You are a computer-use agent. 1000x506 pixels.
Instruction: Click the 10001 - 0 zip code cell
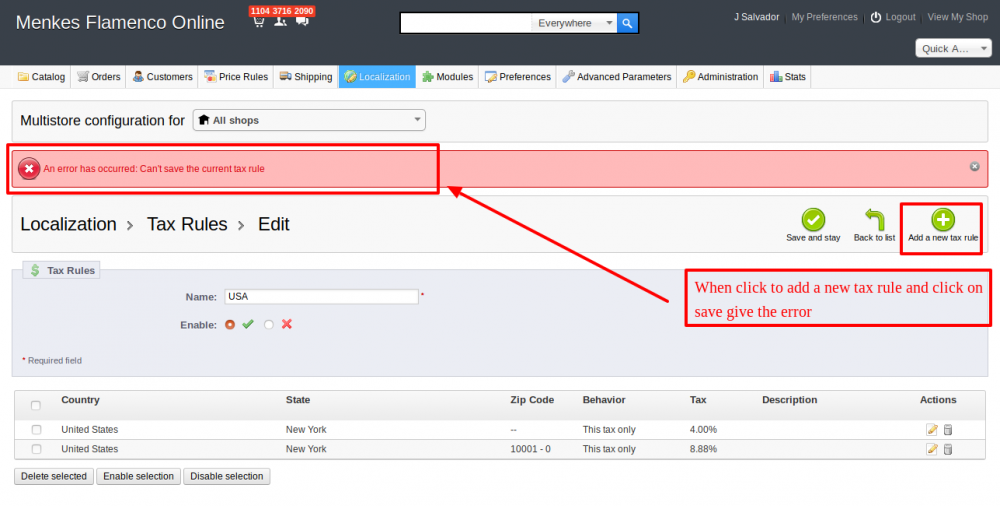(531, 449)
